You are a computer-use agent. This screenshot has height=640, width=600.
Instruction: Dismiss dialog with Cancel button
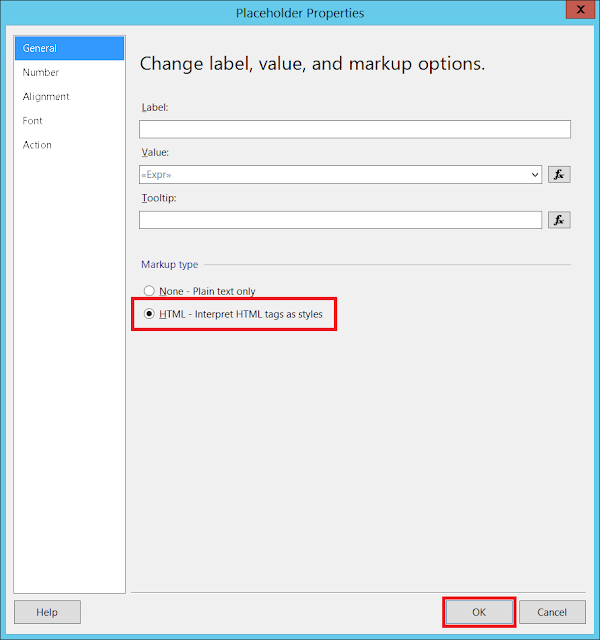point(552,612)
